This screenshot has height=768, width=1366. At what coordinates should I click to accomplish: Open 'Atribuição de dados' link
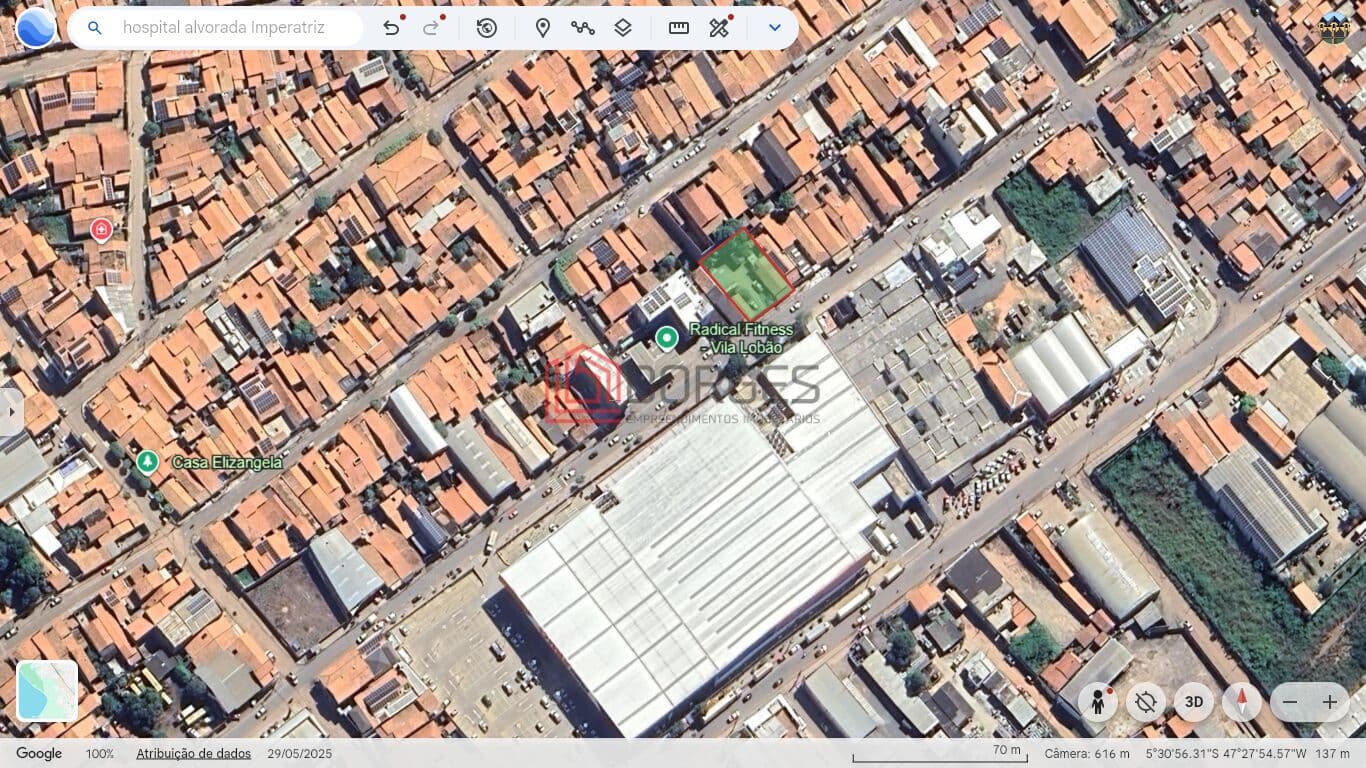(194, 754)
